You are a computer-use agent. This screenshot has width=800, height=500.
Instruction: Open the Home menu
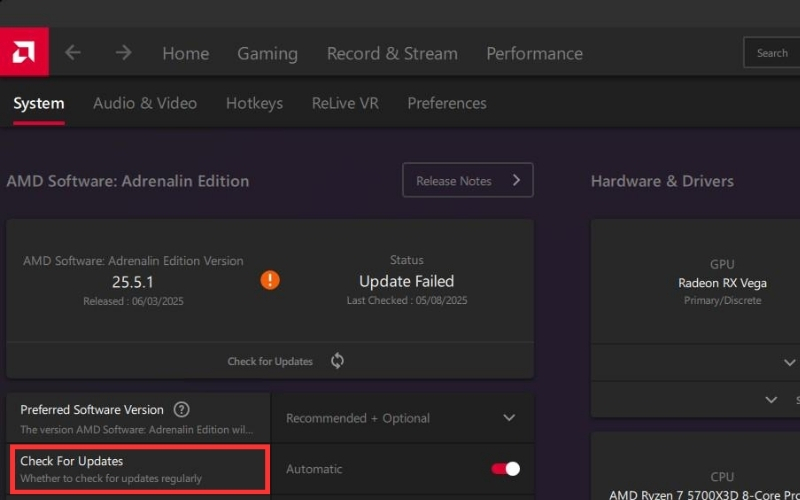tap(185, 54)
